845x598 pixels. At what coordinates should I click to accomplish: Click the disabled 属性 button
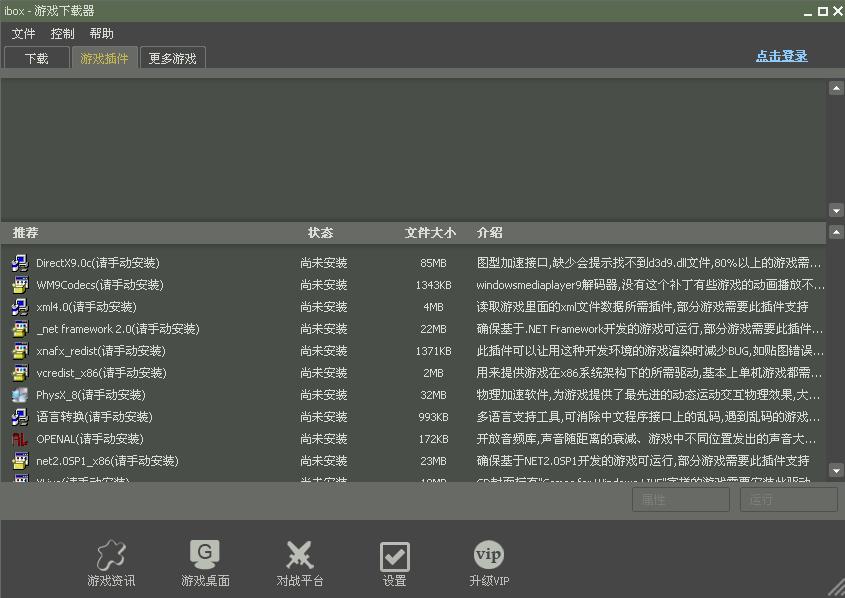(681, 500)
